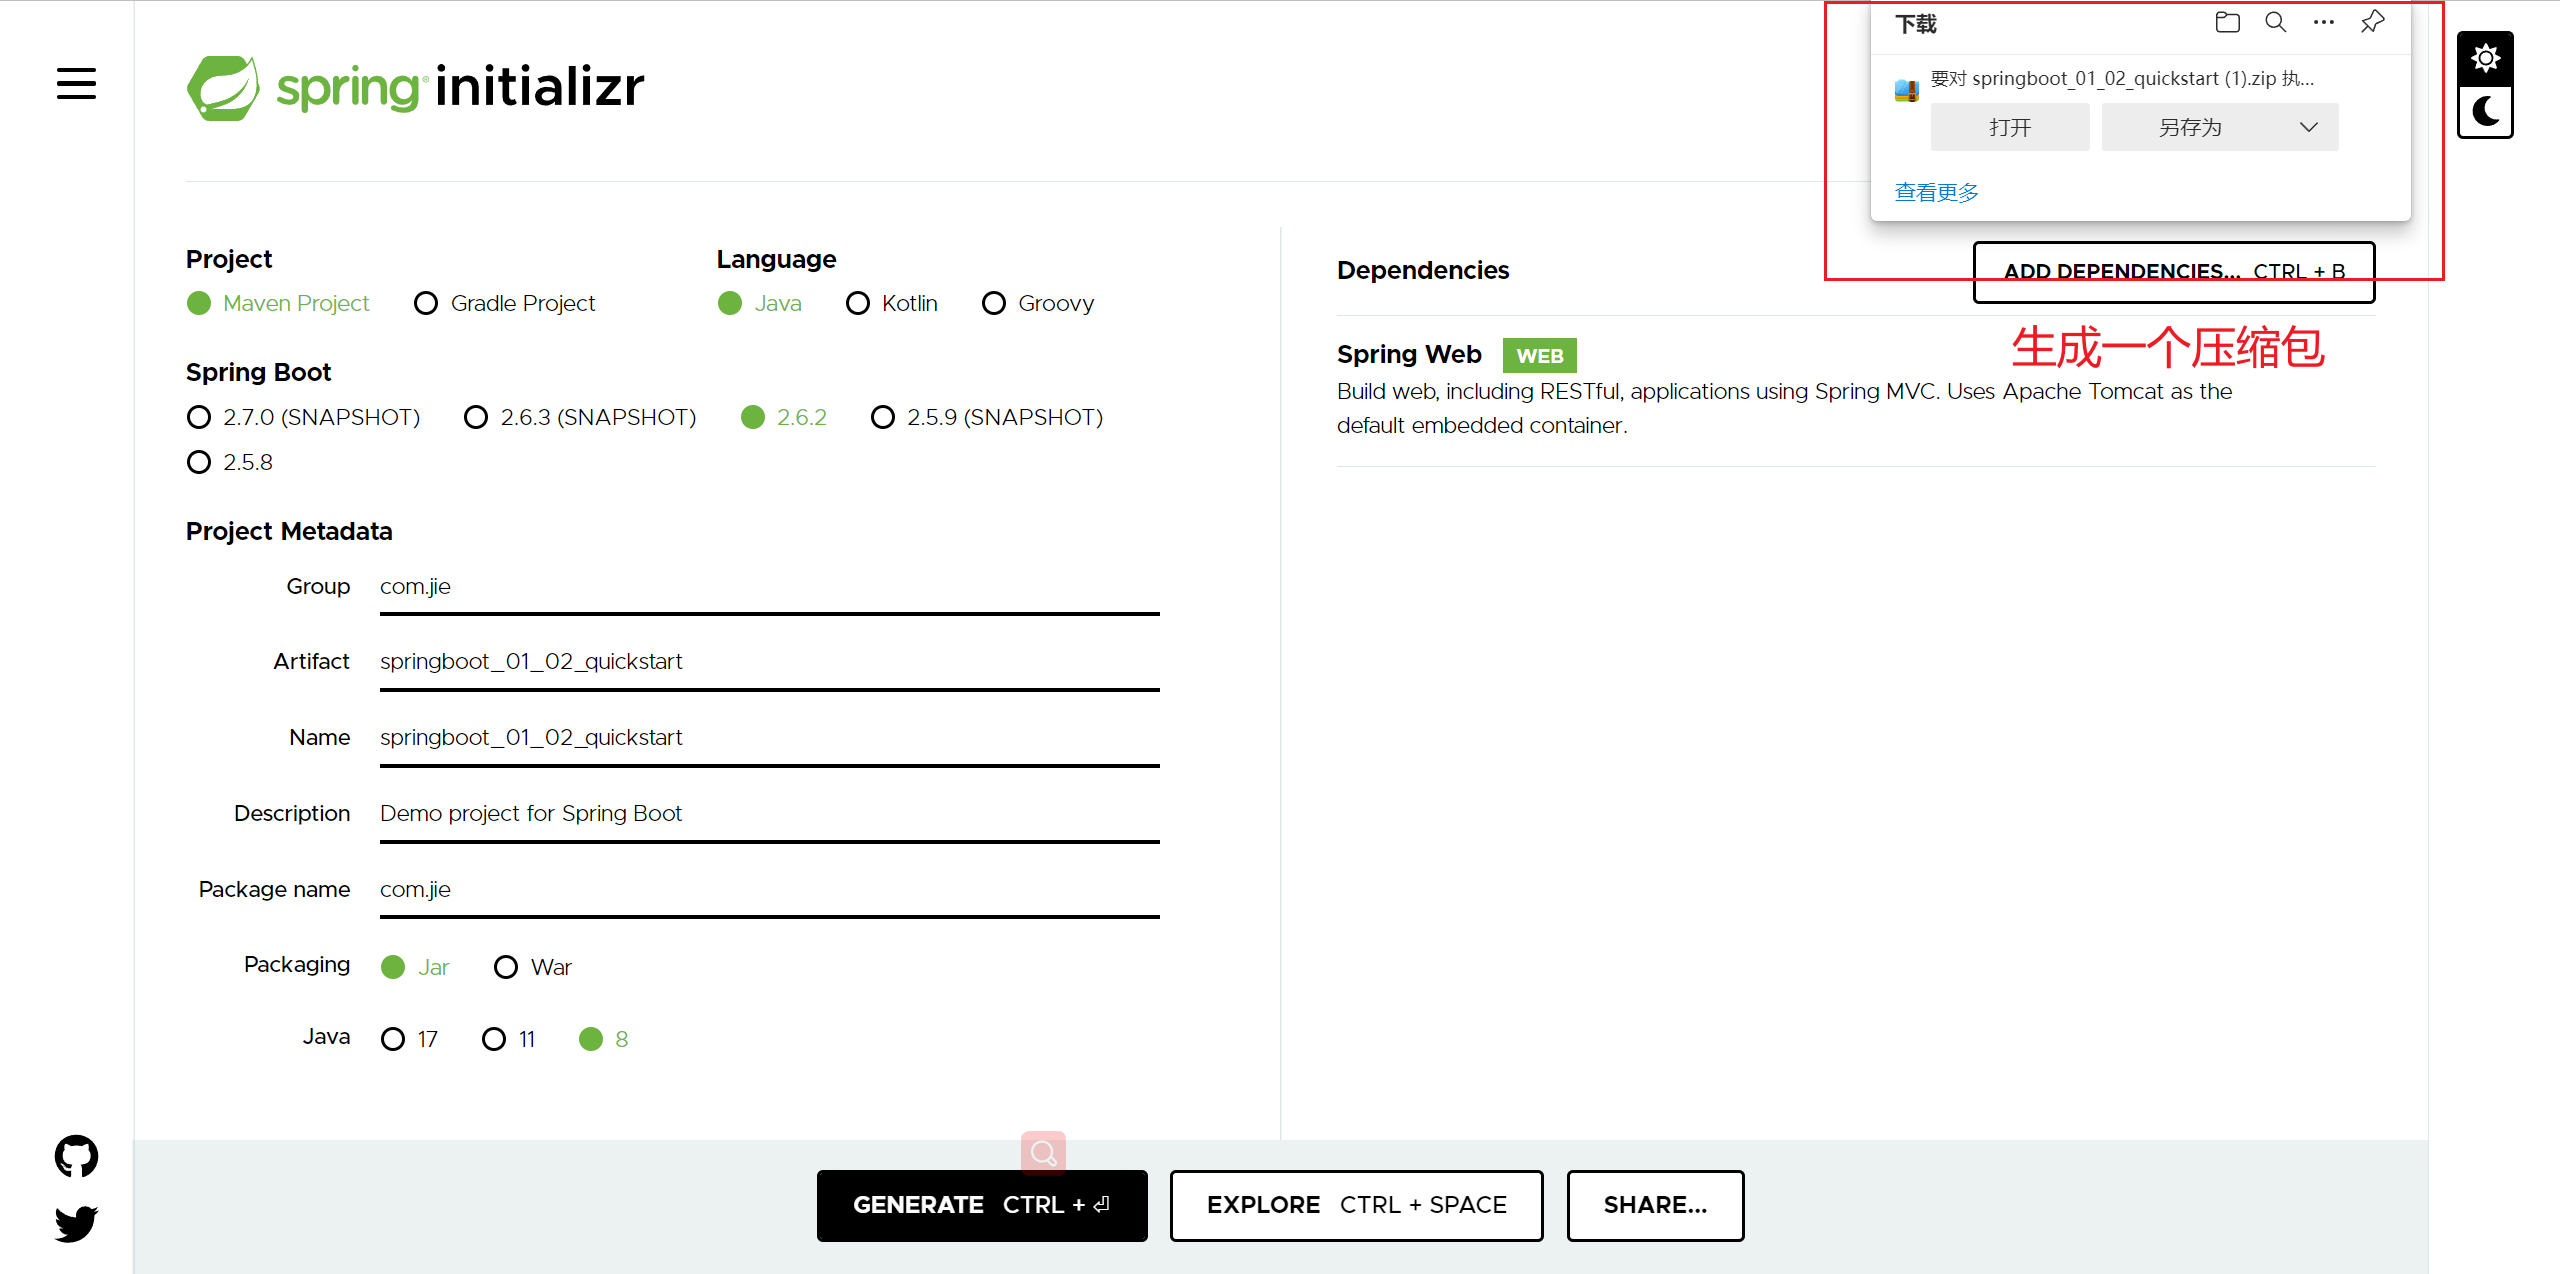Click the Spring Web dependency title

click(x=1409, y=355)
